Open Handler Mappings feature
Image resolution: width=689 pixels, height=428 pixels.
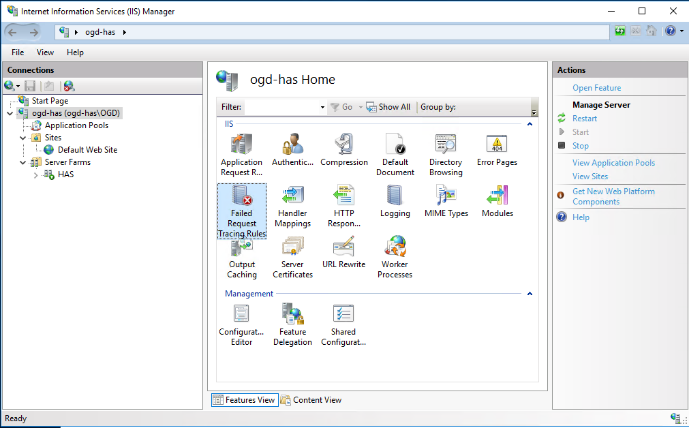pos(292,206)
